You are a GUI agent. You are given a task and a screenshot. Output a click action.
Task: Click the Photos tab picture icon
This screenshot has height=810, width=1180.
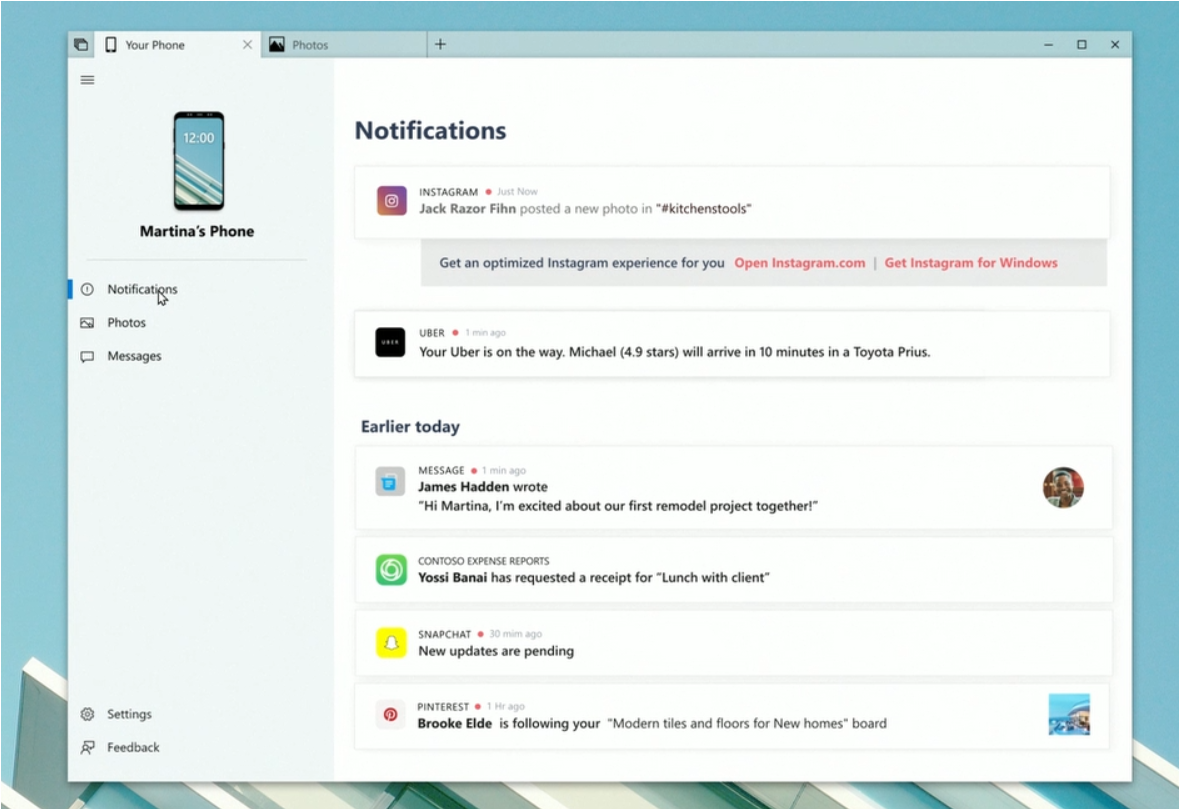point(277,45)
